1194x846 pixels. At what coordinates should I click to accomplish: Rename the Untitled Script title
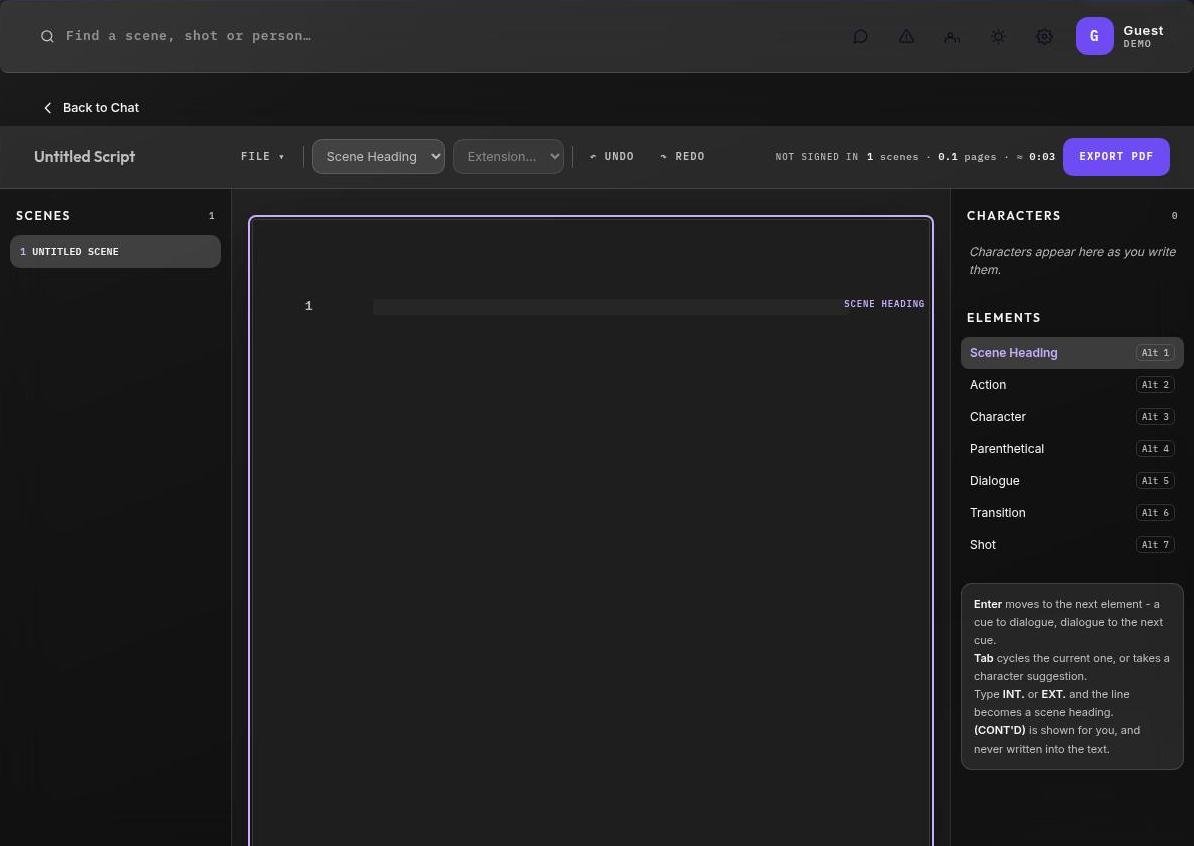[85, 157]
